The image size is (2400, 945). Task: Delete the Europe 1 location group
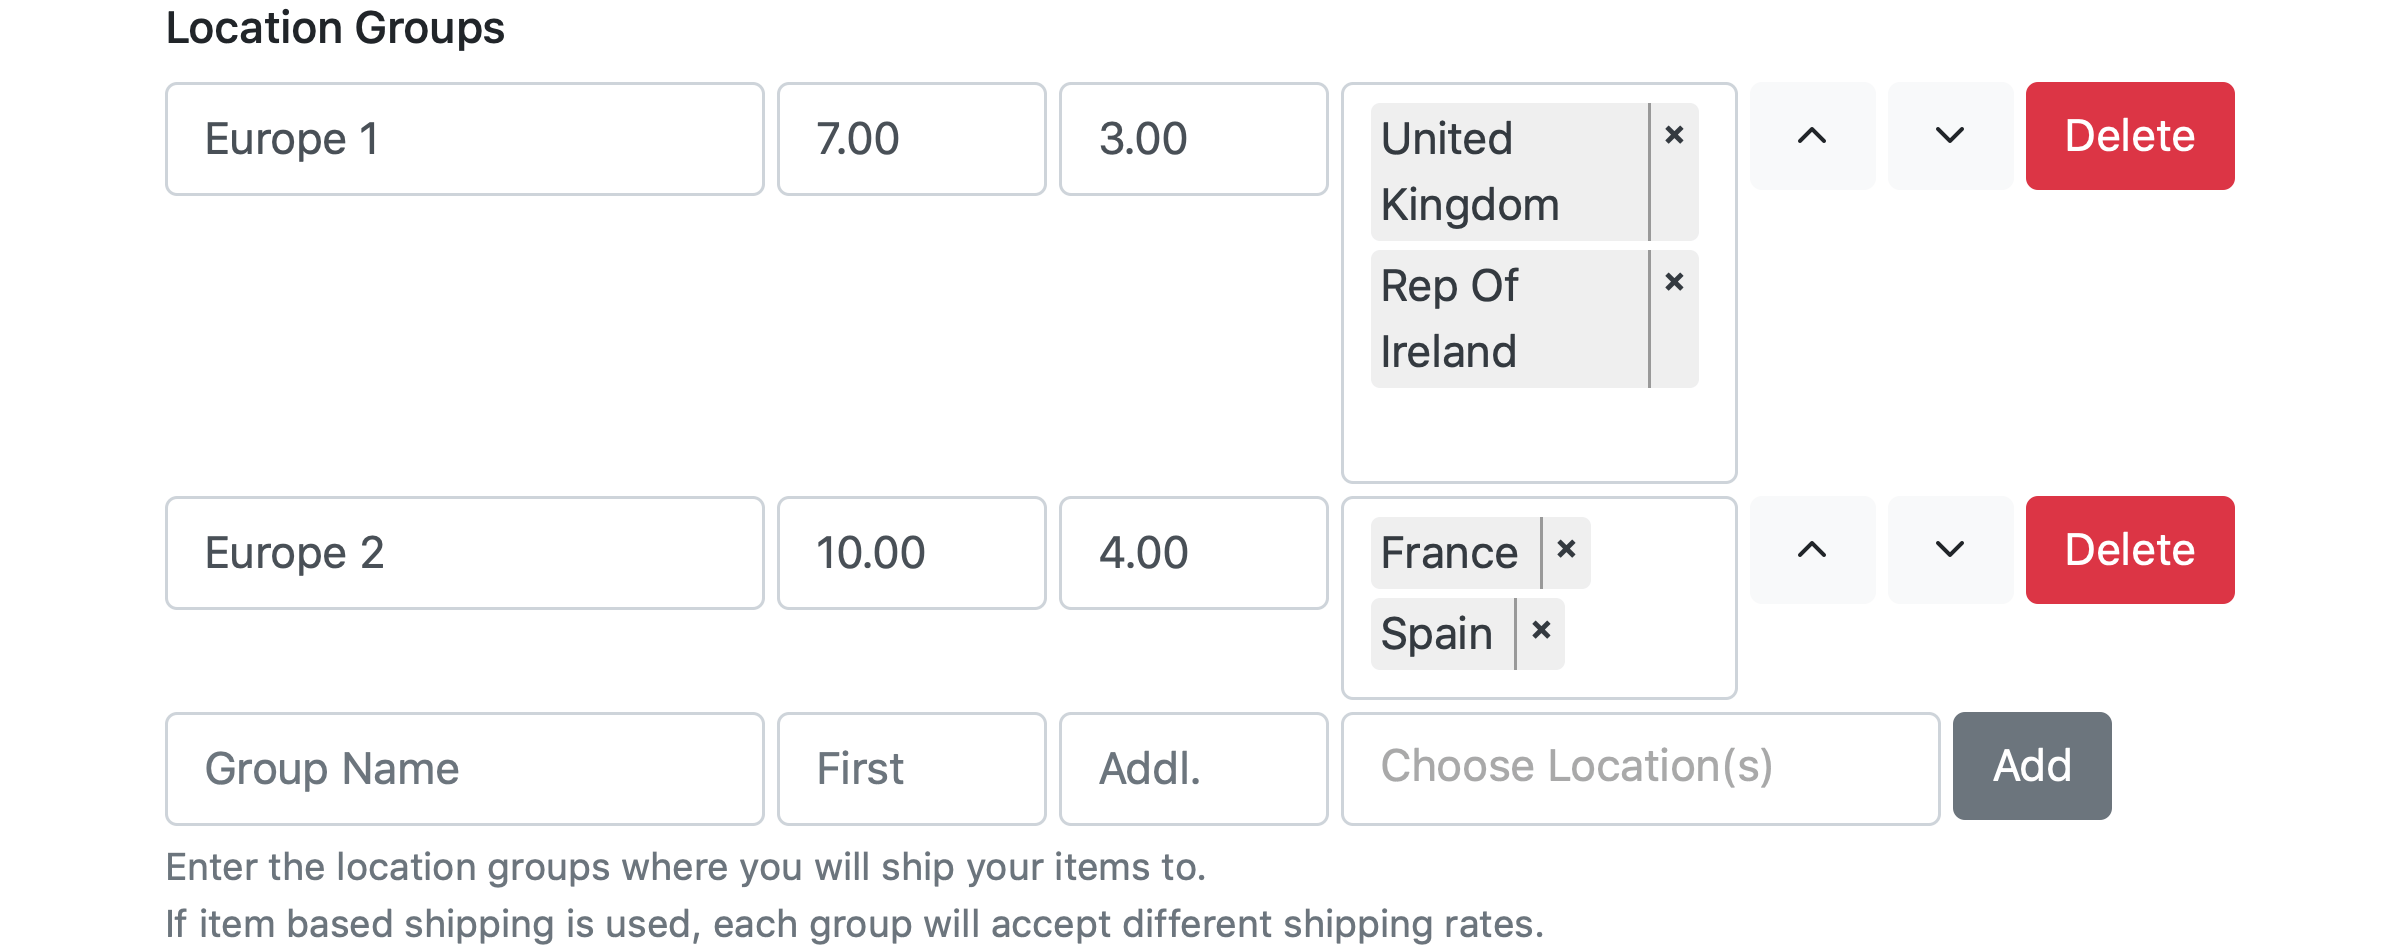[x=2130, y=136]
